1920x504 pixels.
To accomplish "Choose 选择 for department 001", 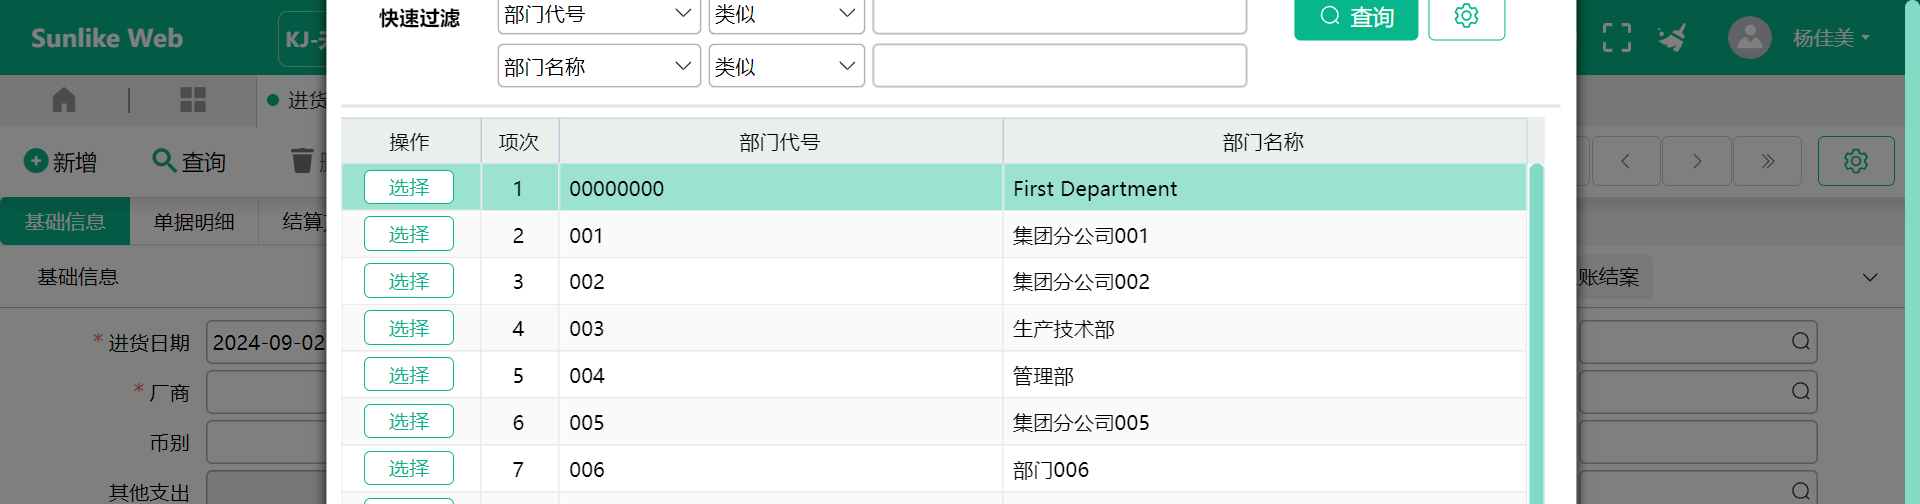I will [x=409, y=234].
